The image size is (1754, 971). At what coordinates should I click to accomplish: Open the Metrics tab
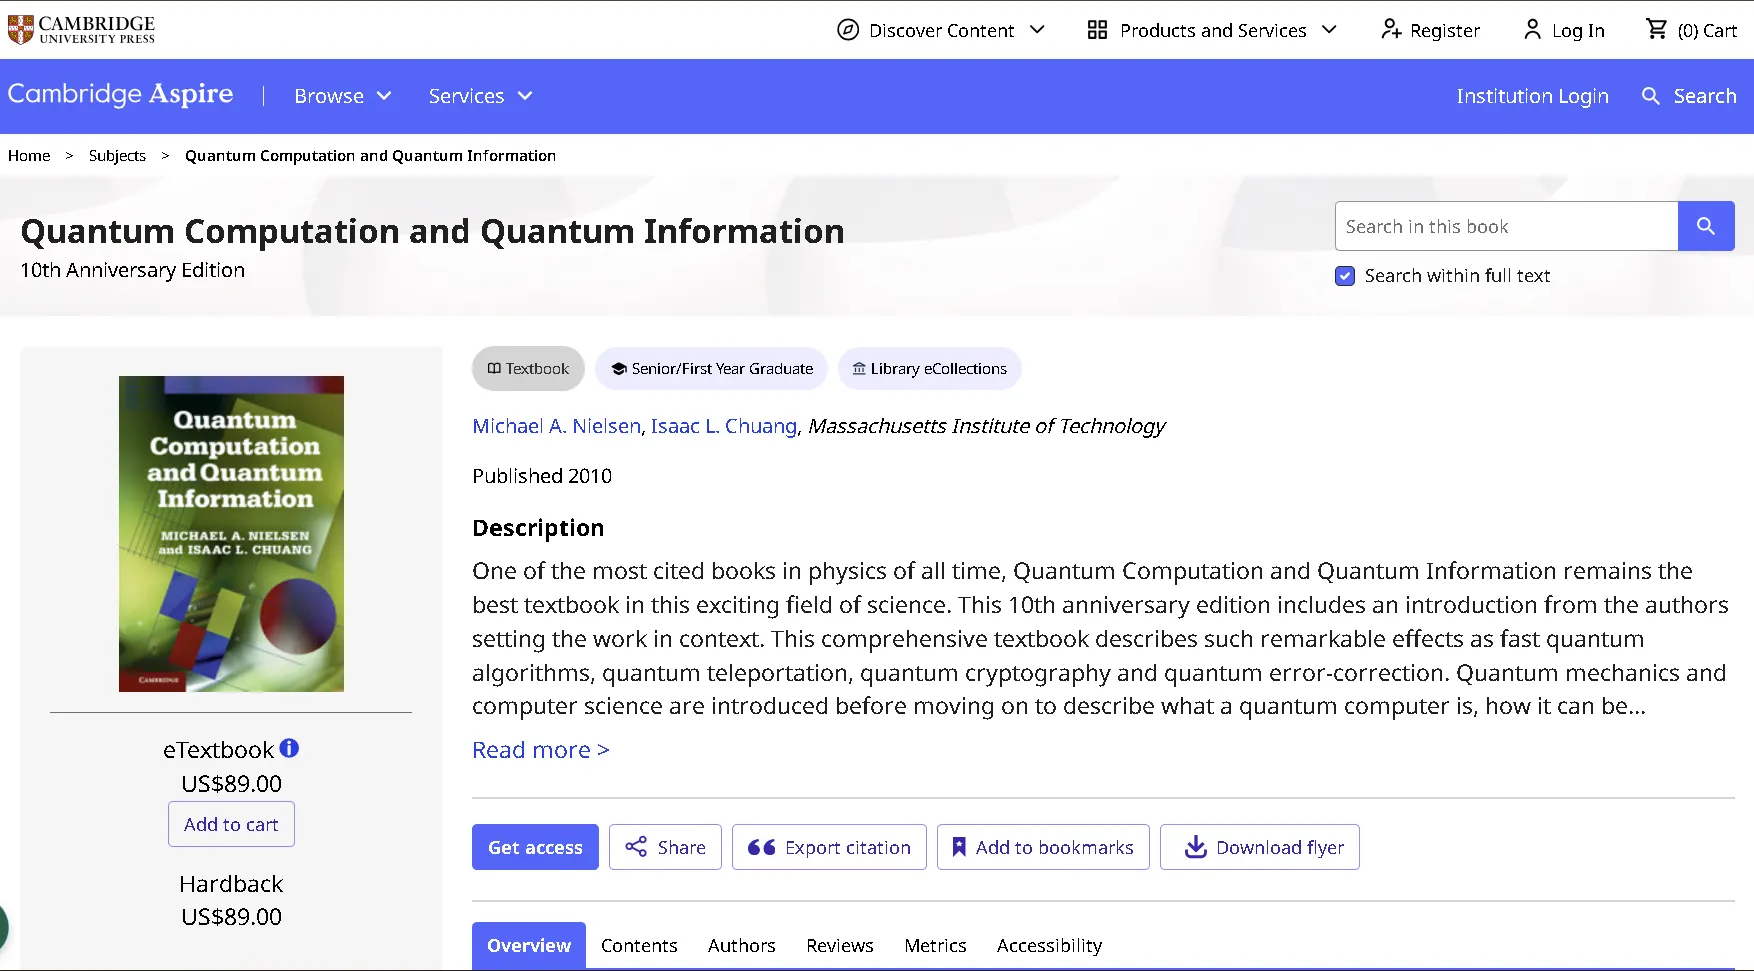(934, 945)
